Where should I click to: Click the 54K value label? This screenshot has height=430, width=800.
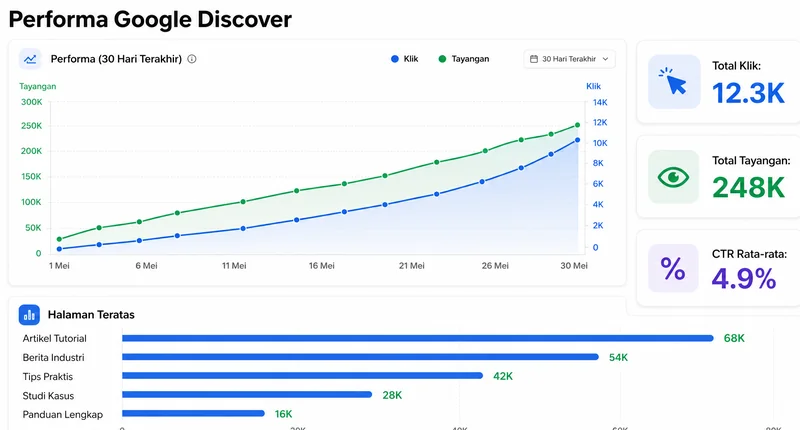click(x=618, y=358)
